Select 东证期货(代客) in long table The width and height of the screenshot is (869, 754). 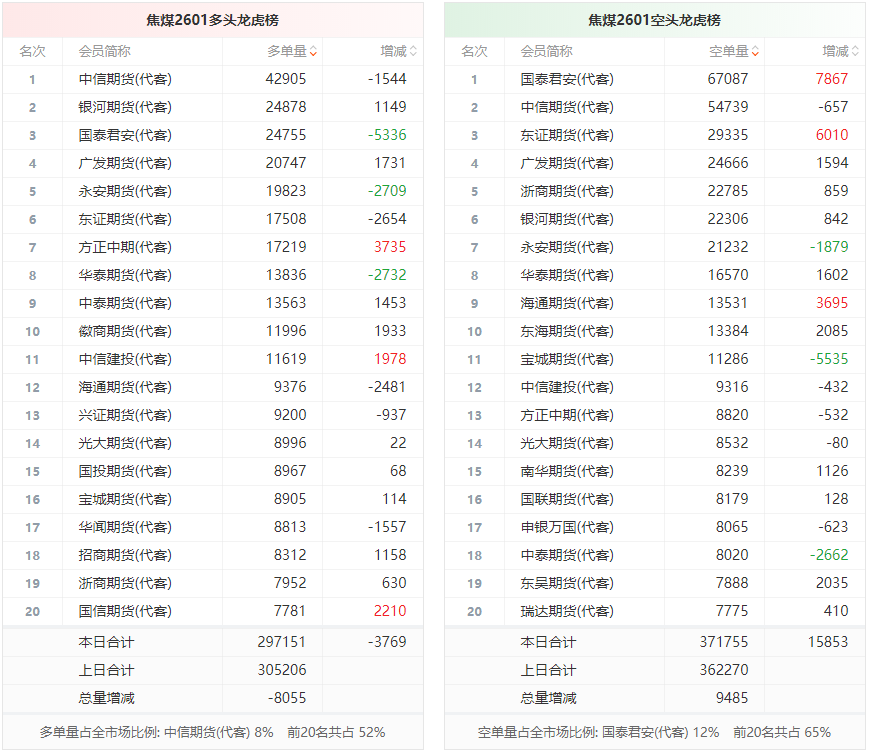click(x=125, y=219)
